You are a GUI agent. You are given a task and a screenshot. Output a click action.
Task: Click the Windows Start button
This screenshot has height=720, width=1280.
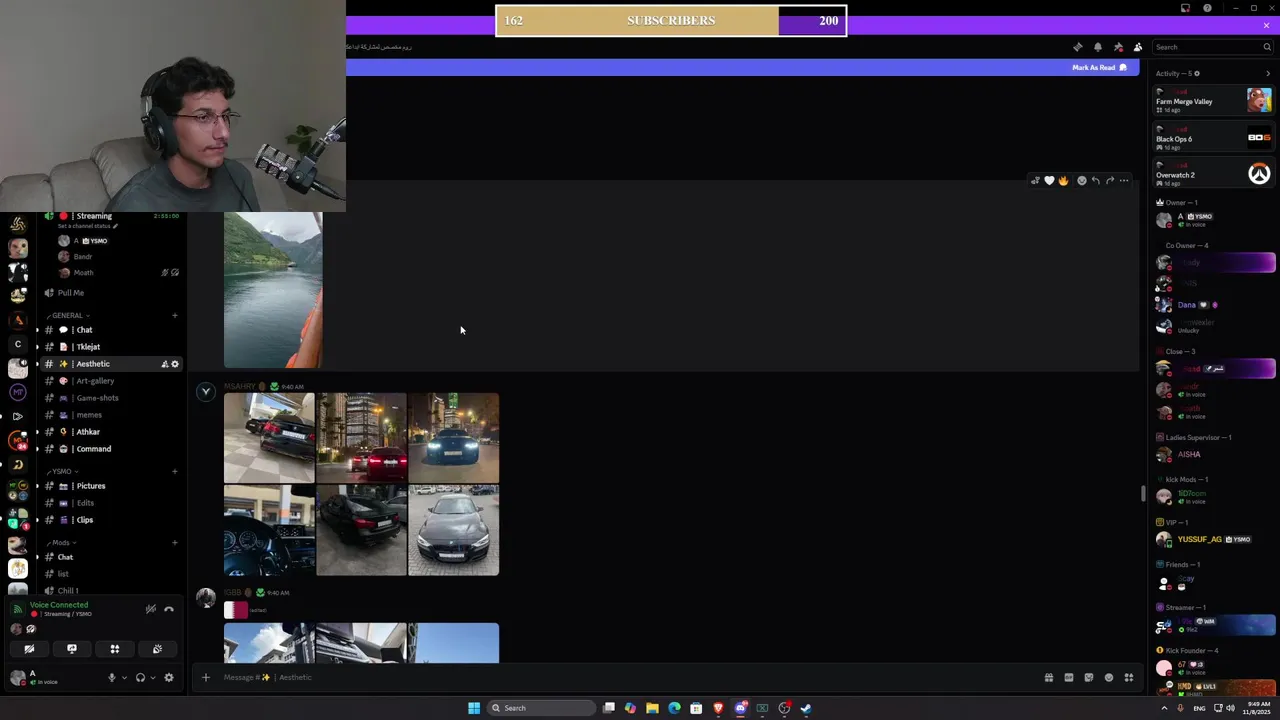coord(474,708)
